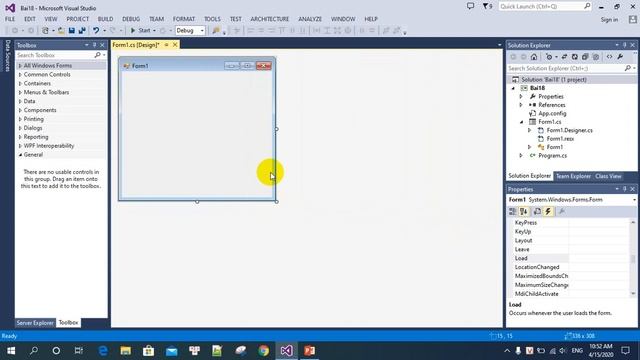Select Form1.resx file
The width and height of the screenshot is (640, 360).
pyautogui.click(x=560, y=139)
